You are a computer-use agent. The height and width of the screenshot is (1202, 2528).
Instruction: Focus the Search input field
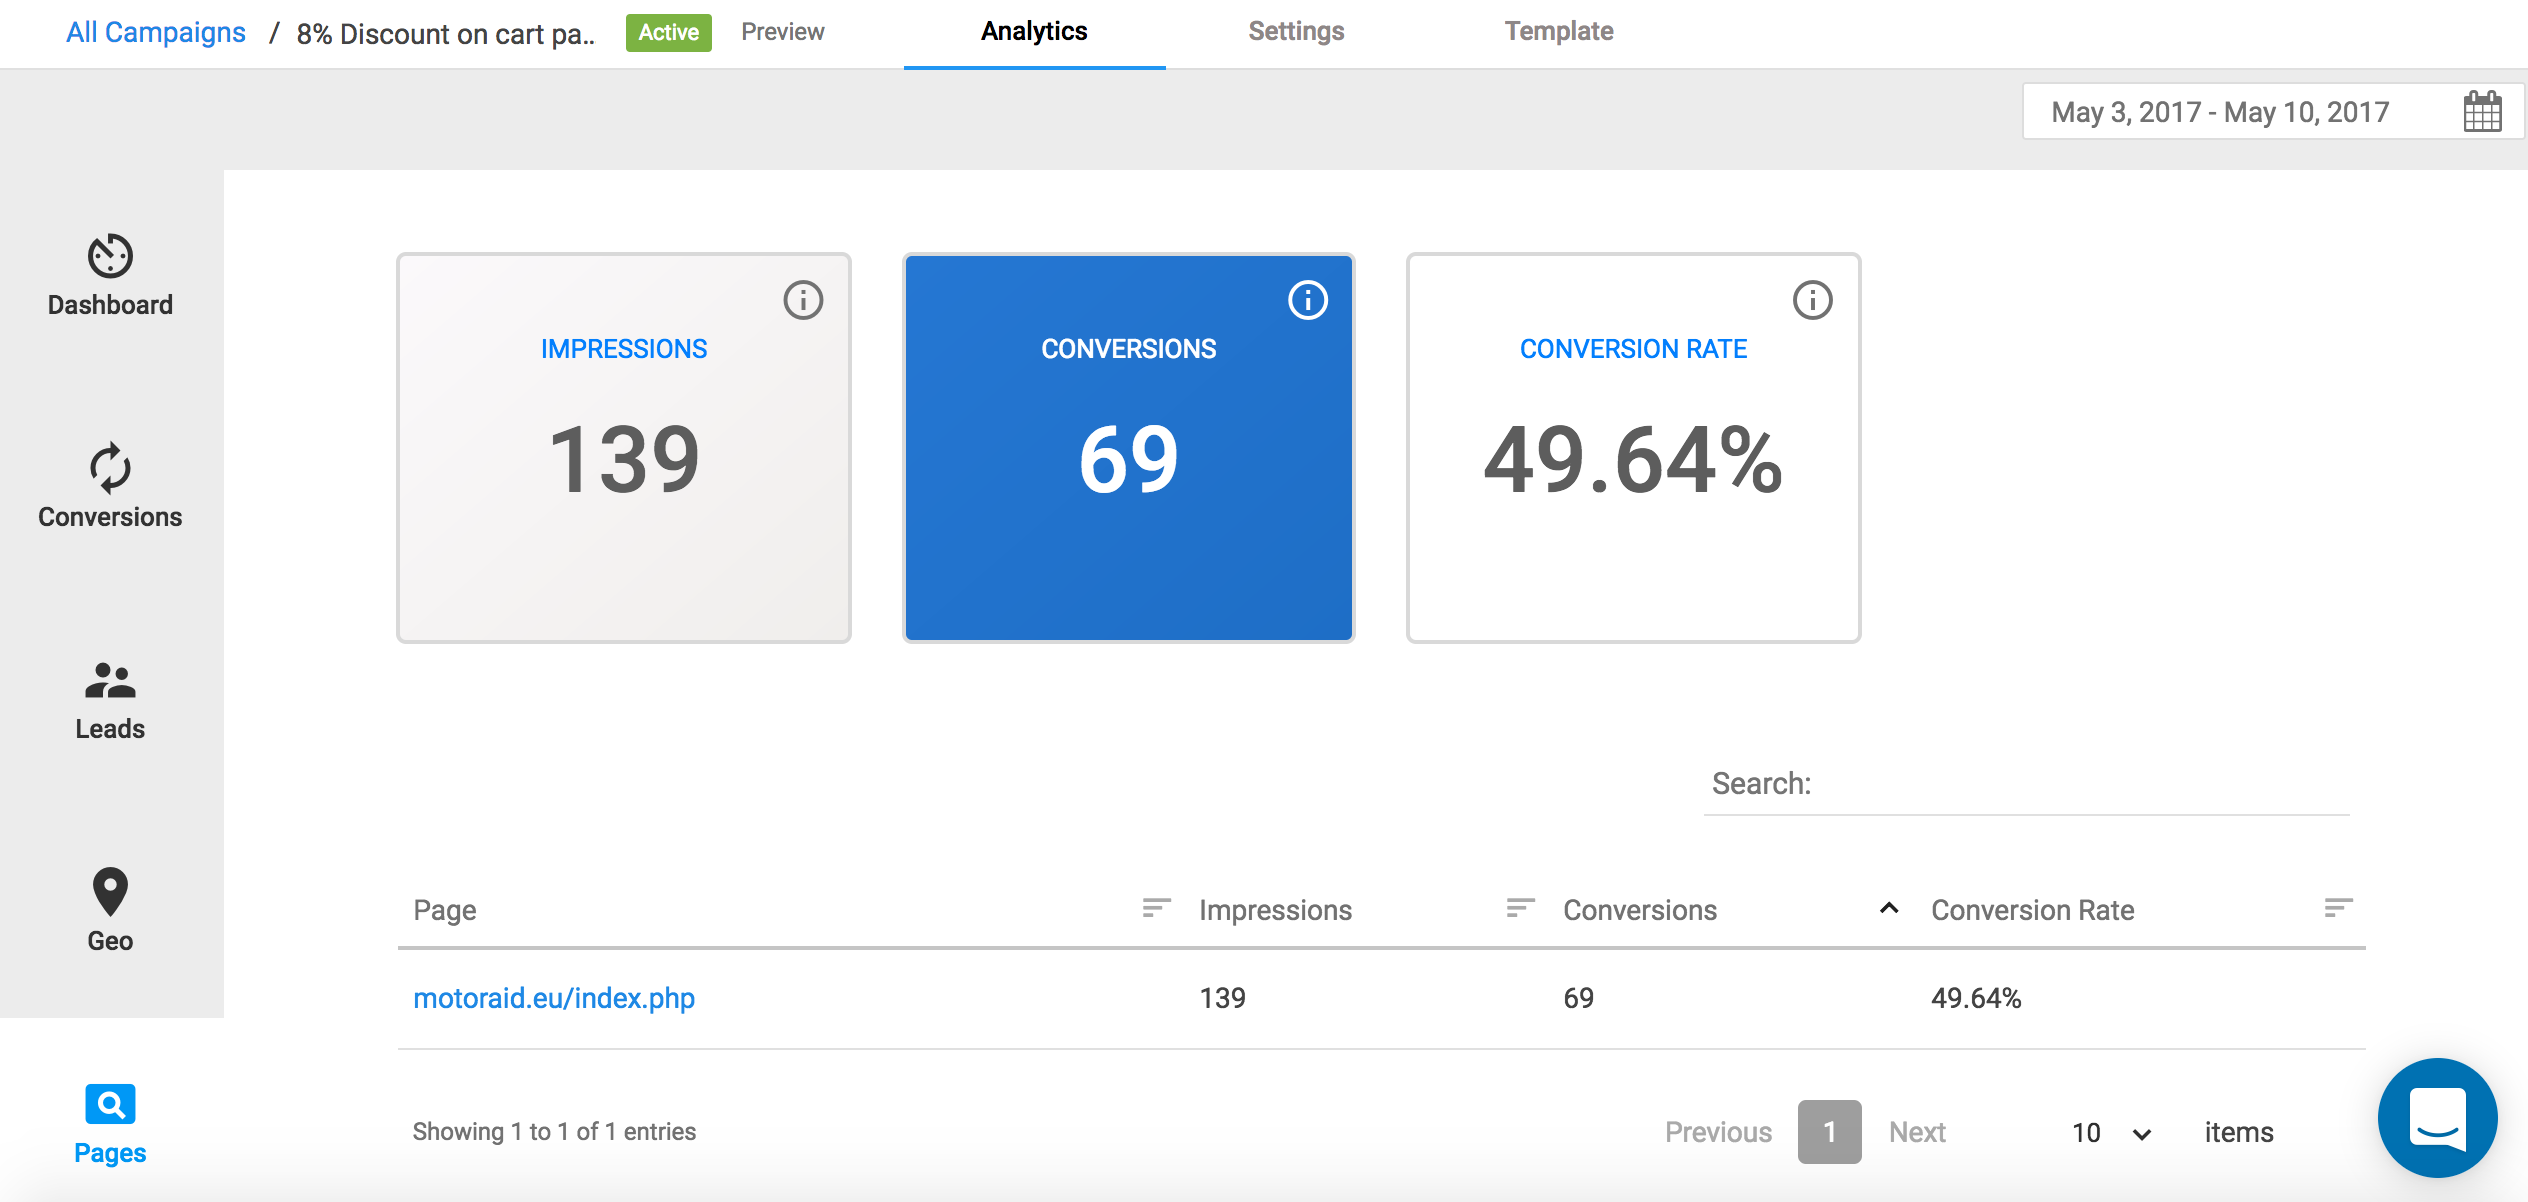[2080, 785]
